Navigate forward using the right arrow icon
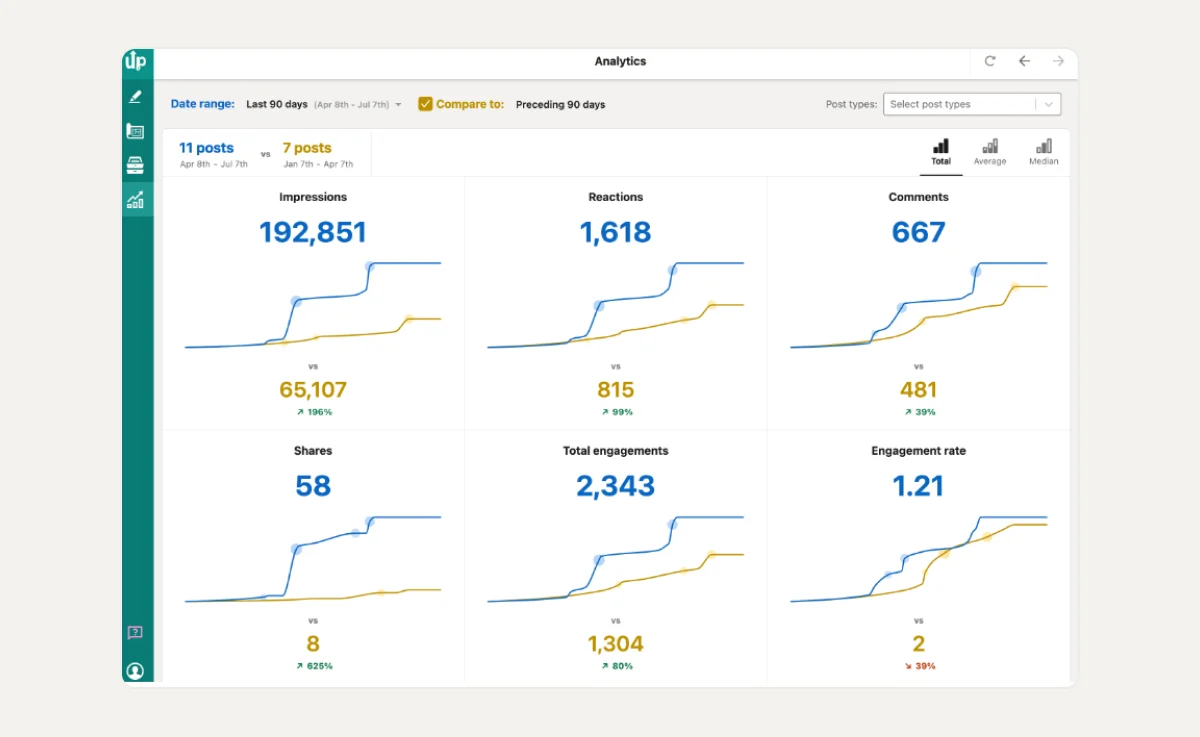Image resolution: width=1200 pixels, height=737 pixels. [1058, 61]
